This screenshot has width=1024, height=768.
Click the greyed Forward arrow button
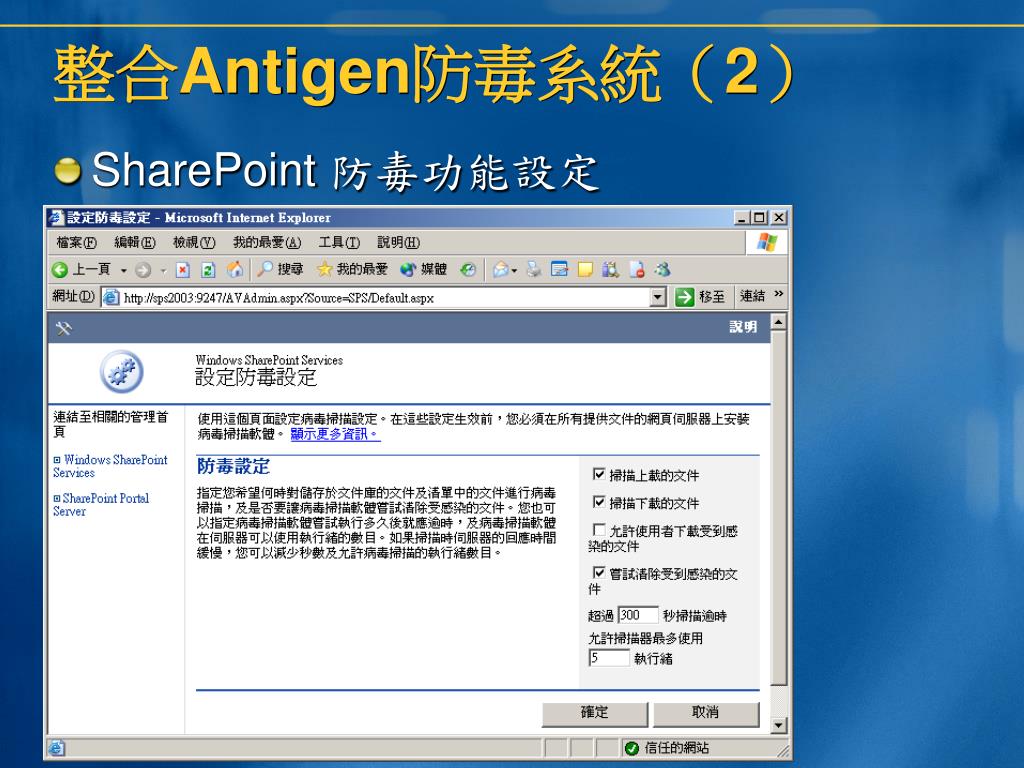(x=143, y=270)
